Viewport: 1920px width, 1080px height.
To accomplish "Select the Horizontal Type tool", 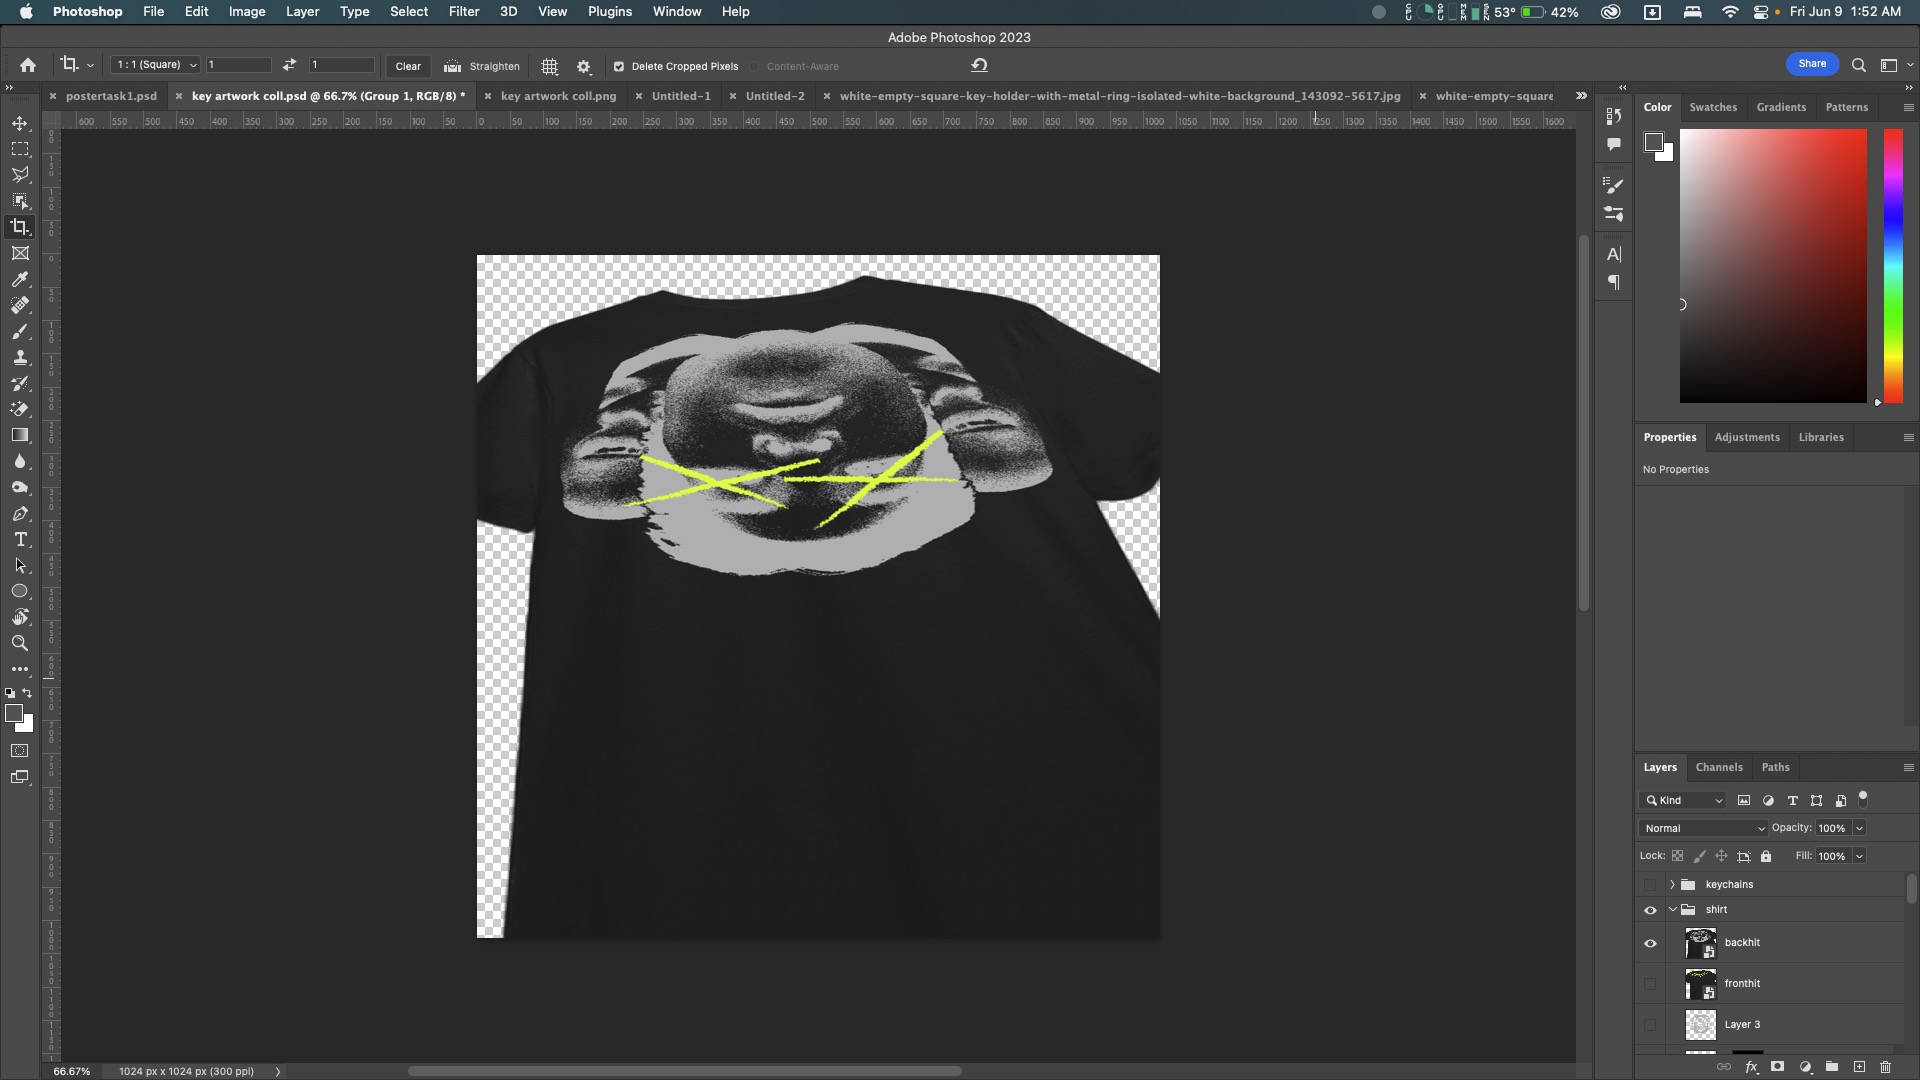I will coord(20,540).
